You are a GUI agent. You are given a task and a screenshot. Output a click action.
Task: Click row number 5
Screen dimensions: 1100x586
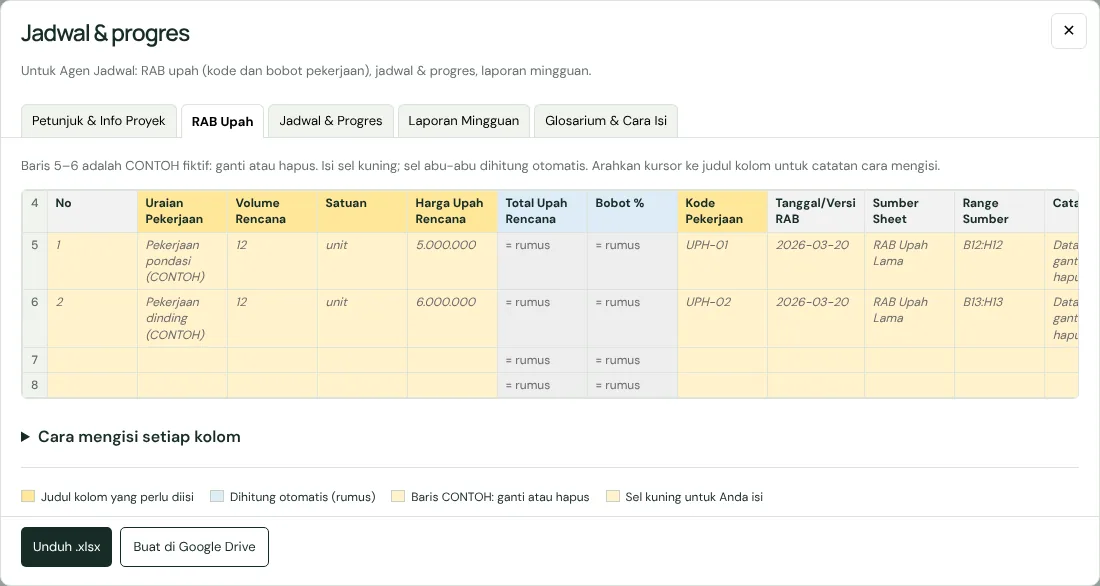[34, 261]
